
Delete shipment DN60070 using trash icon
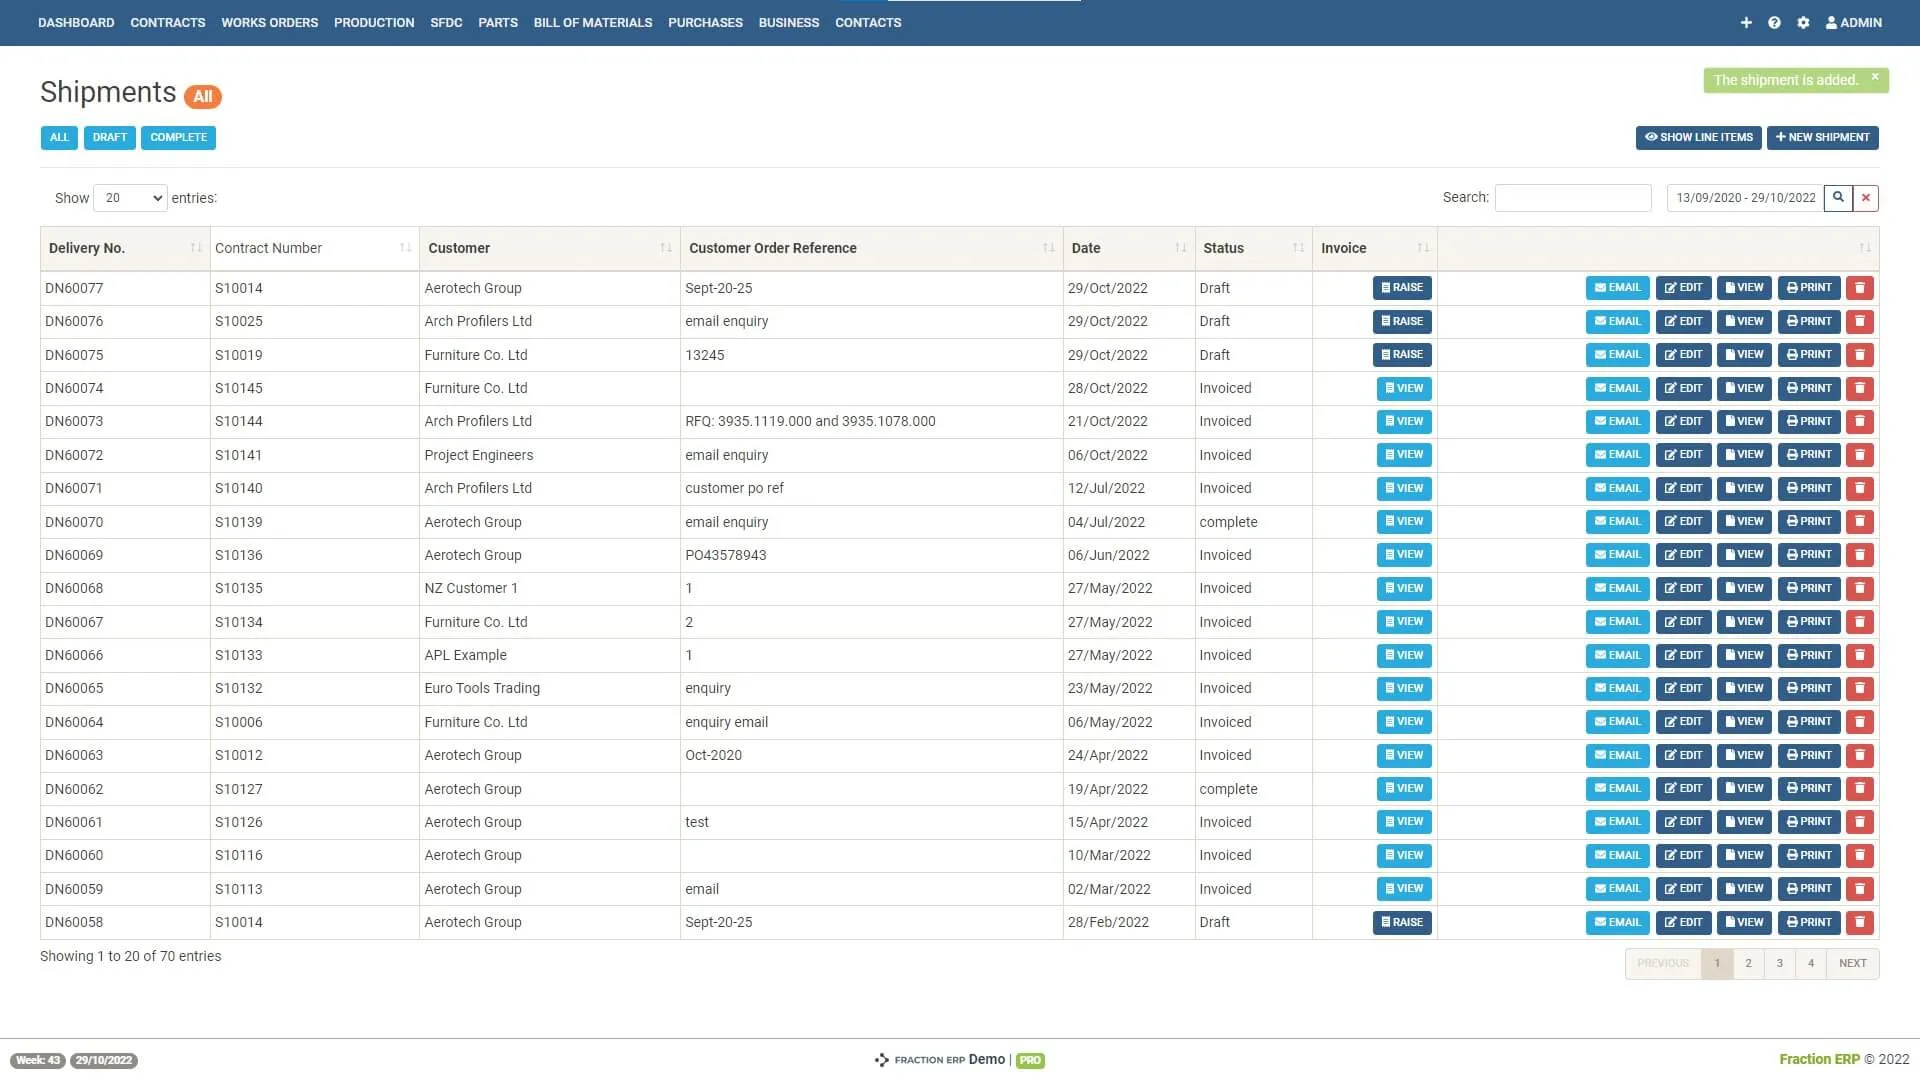point(1859,522)
